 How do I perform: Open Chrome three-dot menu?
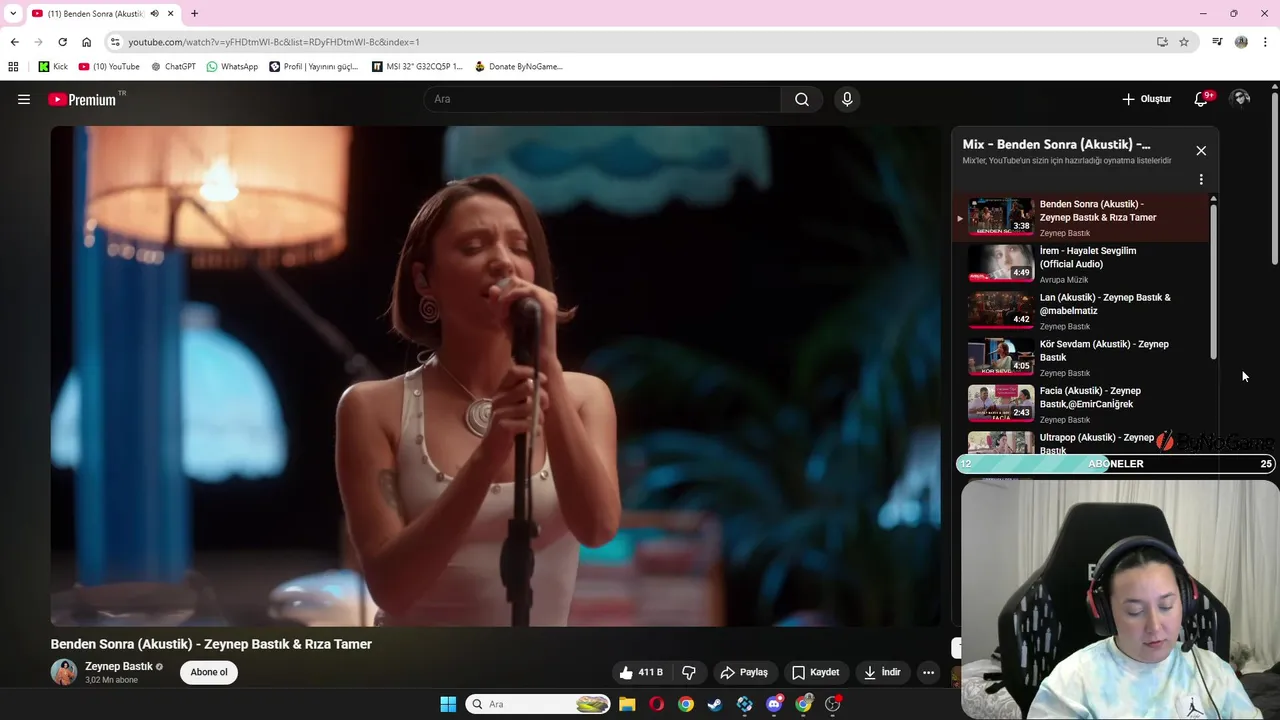[x=1266, y=42]
